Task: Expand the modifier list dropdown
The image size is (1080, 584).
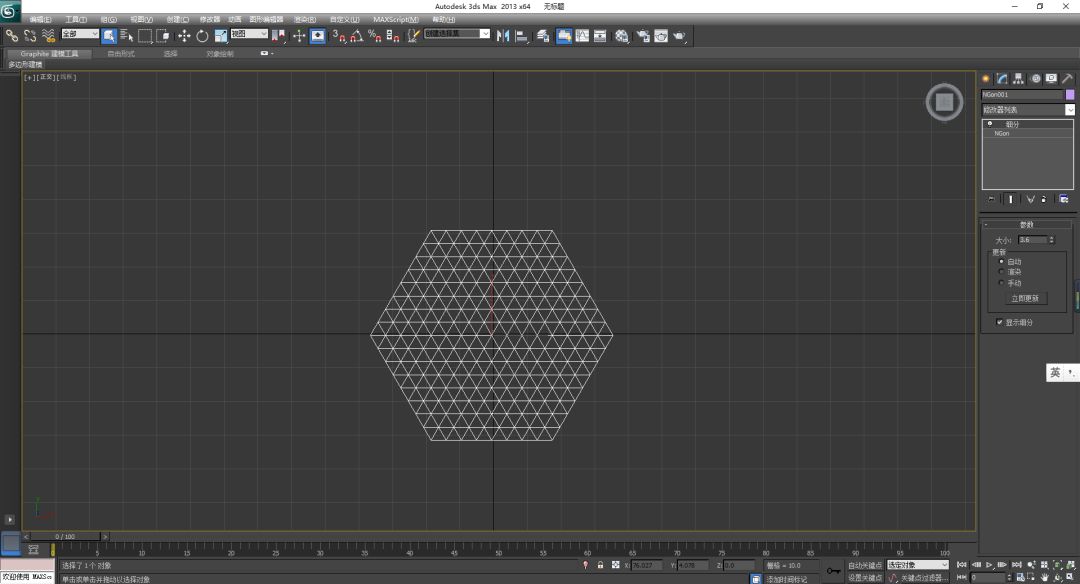Action: (1069, 110)
